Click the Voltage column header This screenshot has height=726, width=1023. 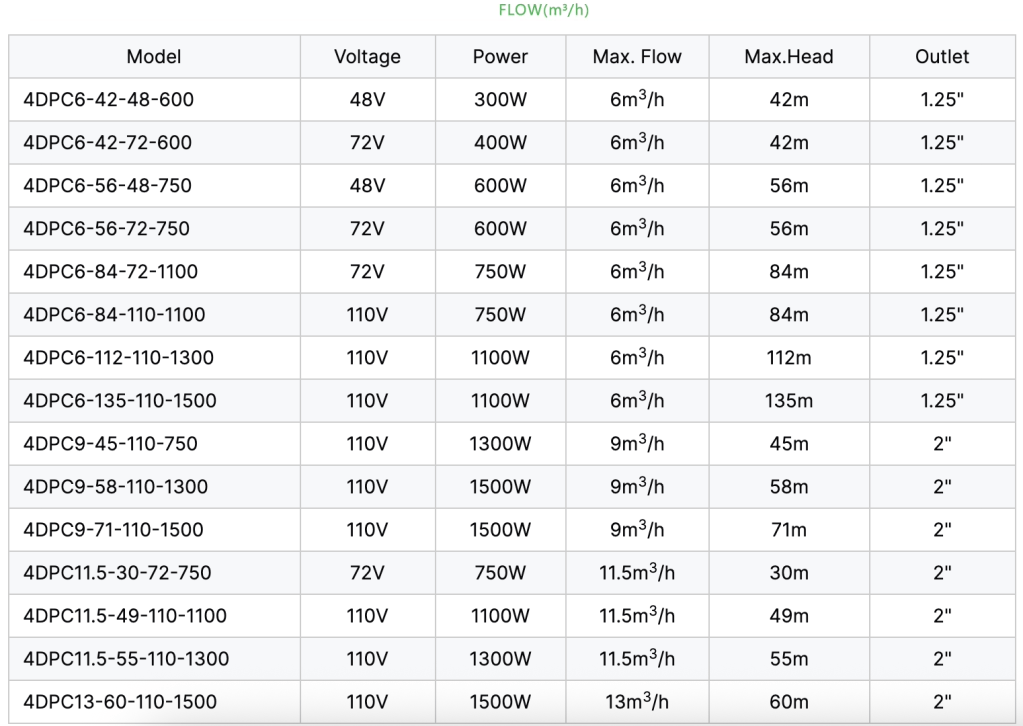[x=367, y=57]
